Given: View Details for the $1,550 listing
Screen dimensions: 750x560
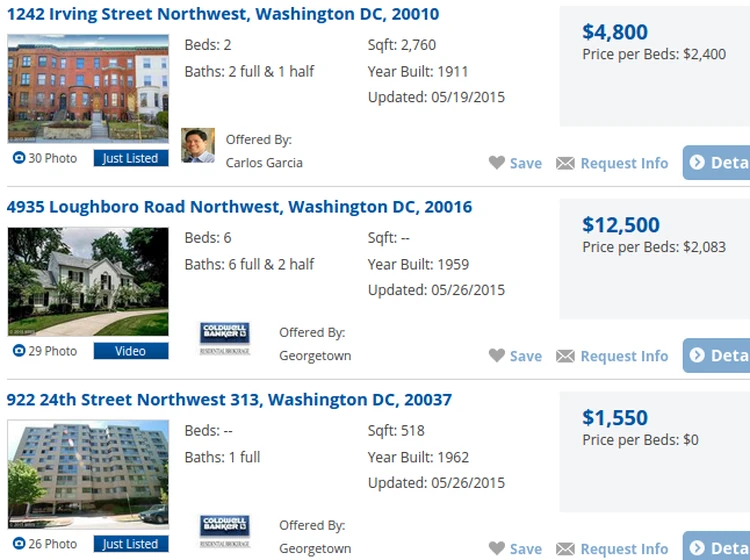Looking at the screenshot, I should [x=717, y=548].
